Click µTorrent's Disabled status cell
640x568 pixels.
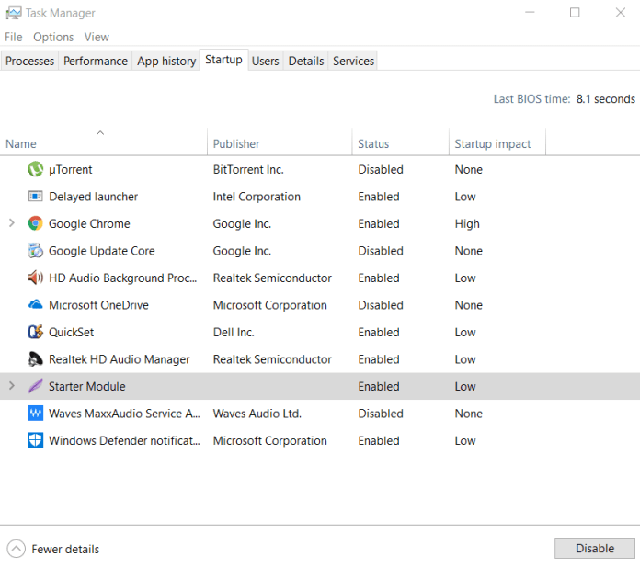pyautogui.click(x=381, y=169)
